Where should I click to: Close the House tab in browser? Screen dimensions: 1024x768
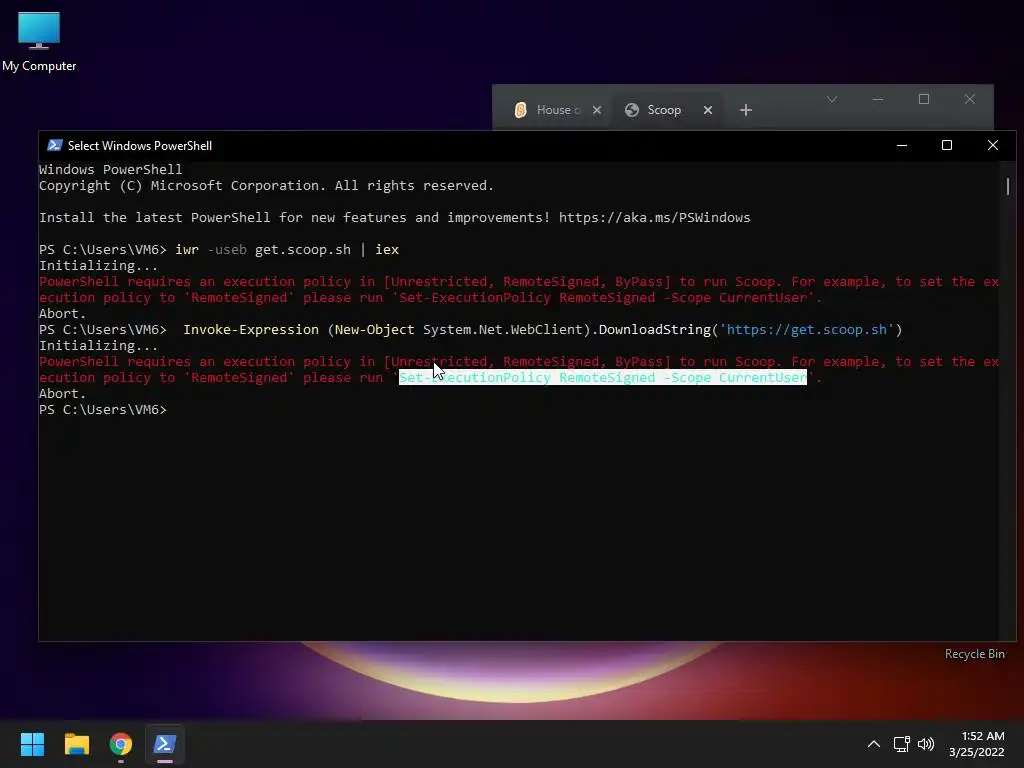tap(597, 110)
